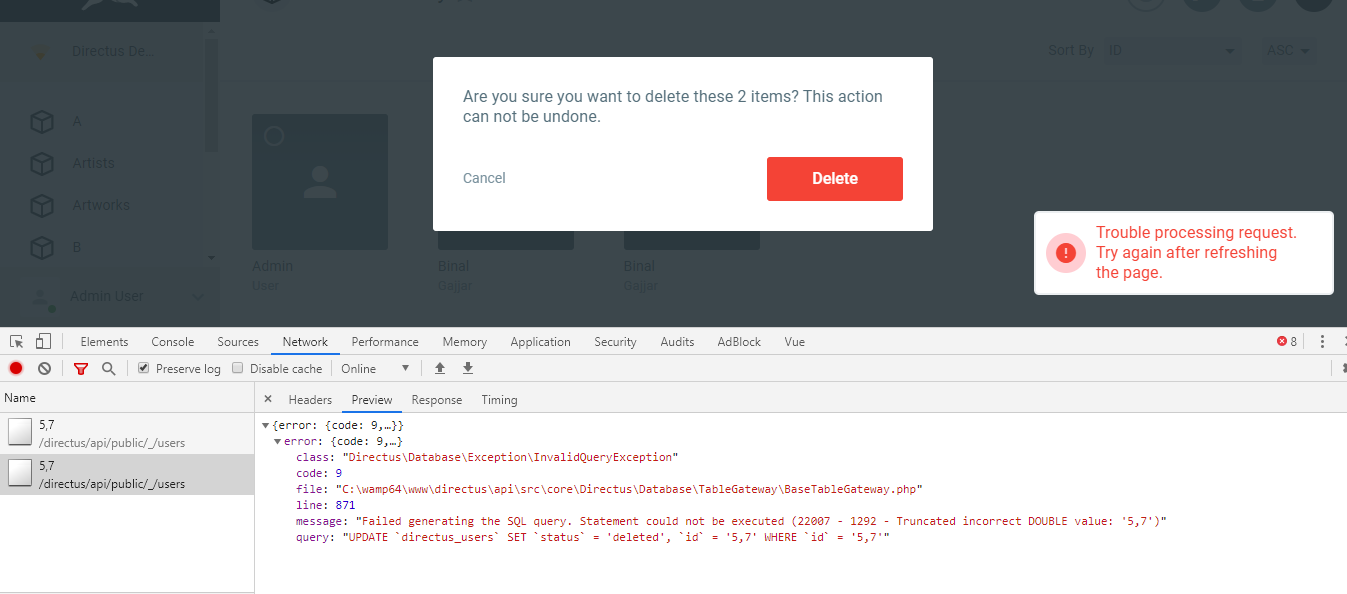Viewport: 1347px width, 594px height.
Task: Open the Artists collection box icon
Action: coord(42,163)
